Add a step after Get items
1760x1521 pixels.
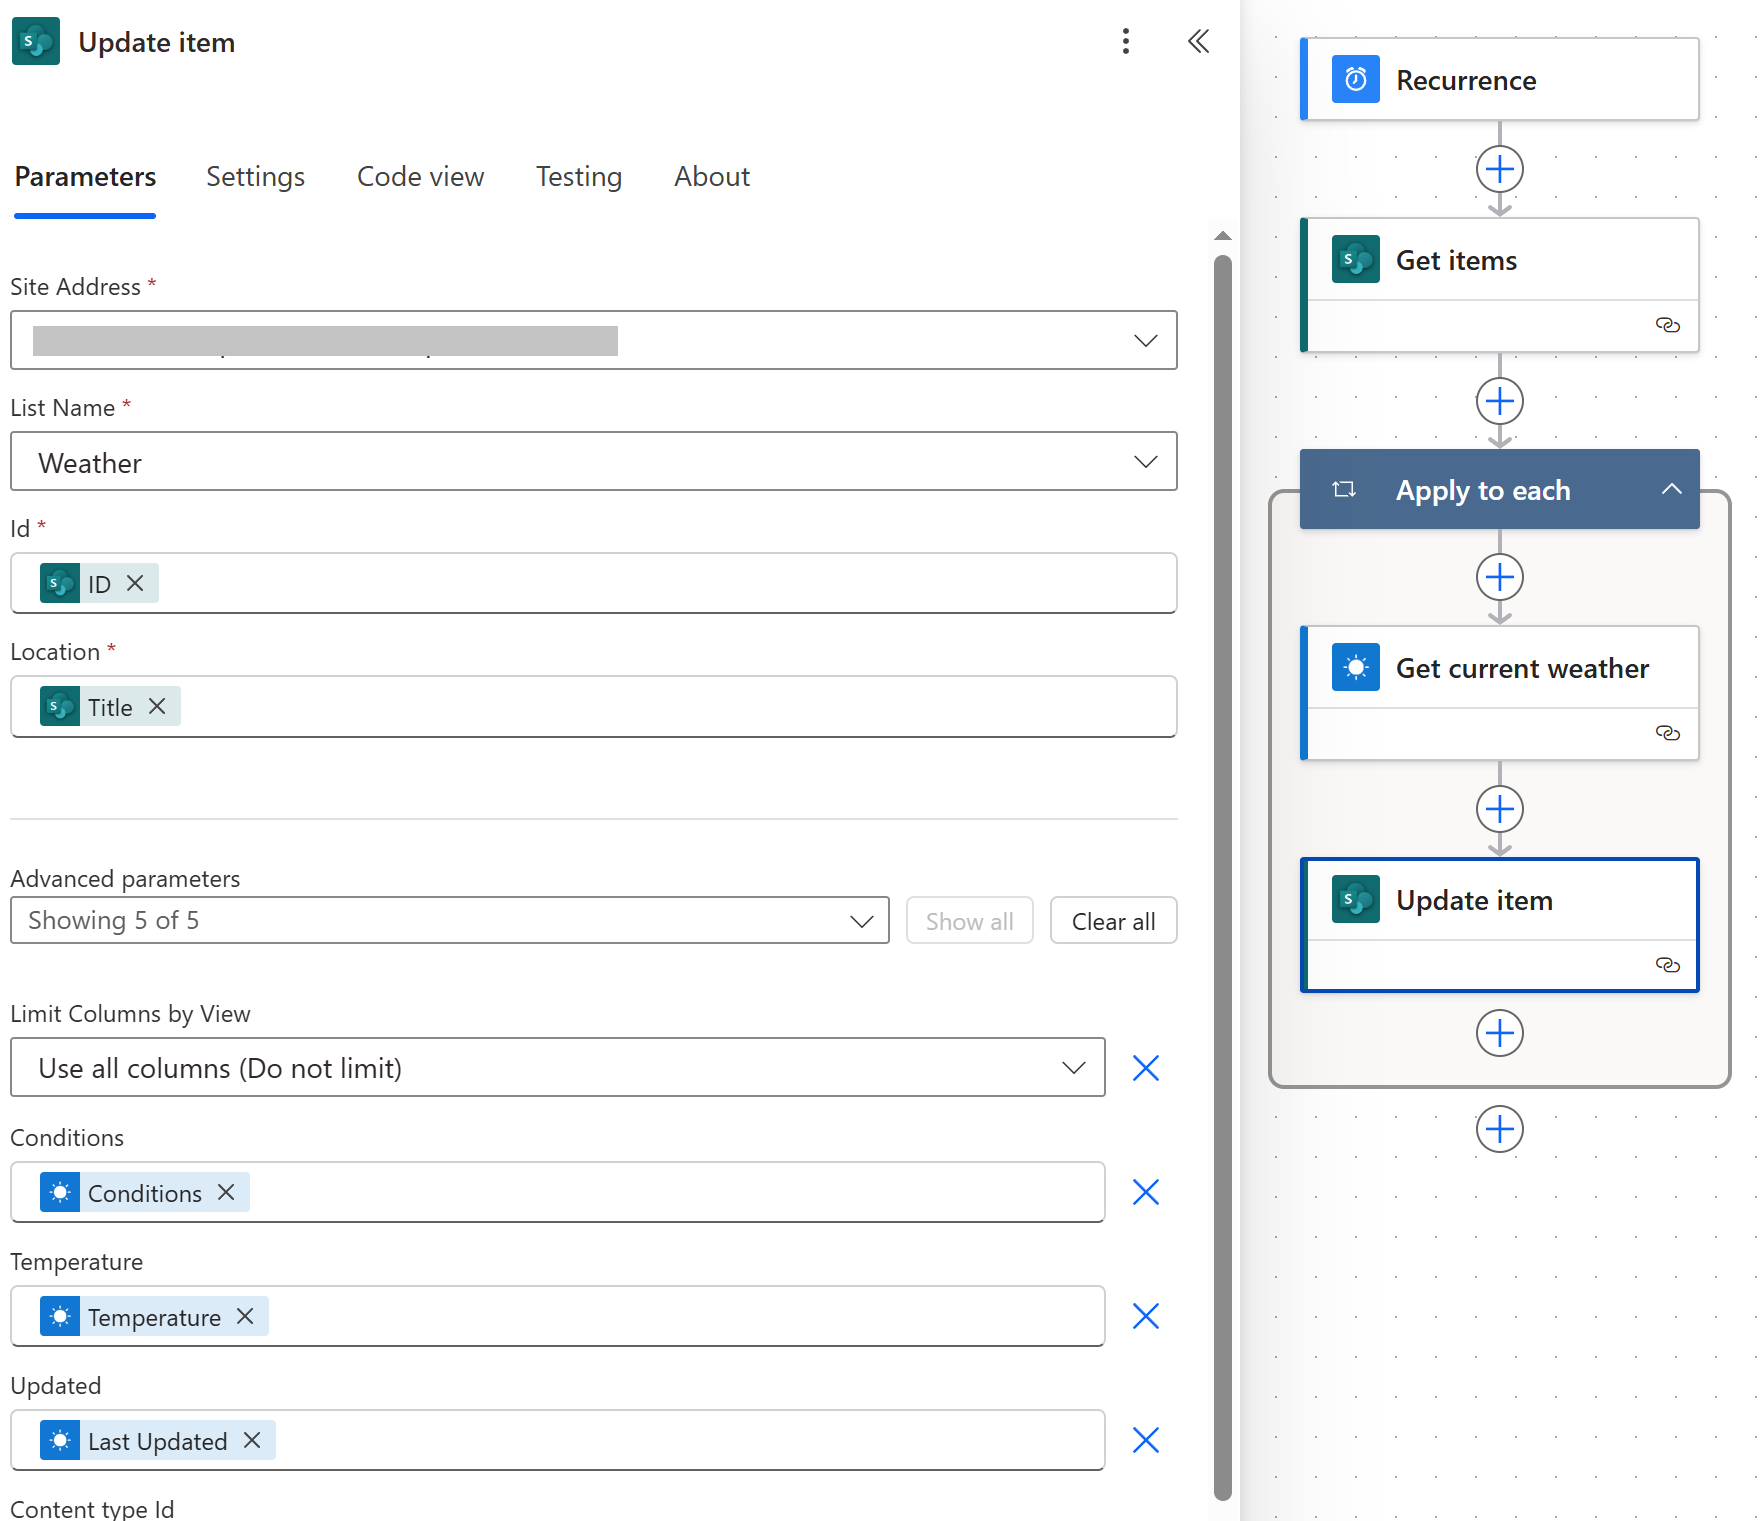(x=1500, y=401)
